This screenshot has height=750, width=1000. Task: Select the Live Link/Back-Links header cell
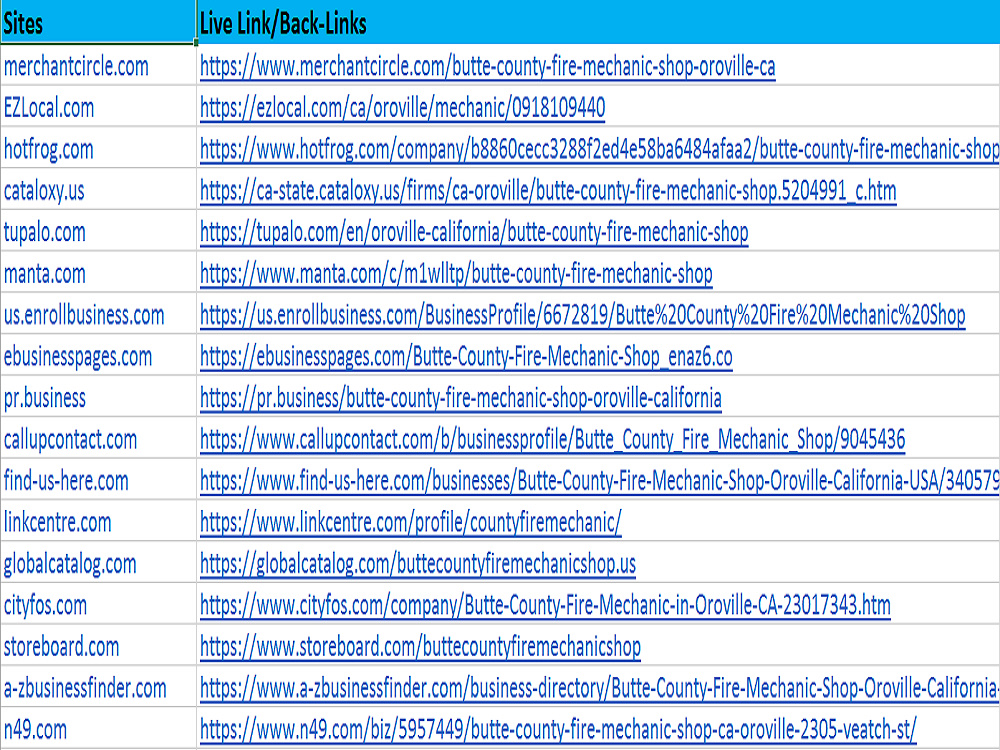click(x=598, y=22)
